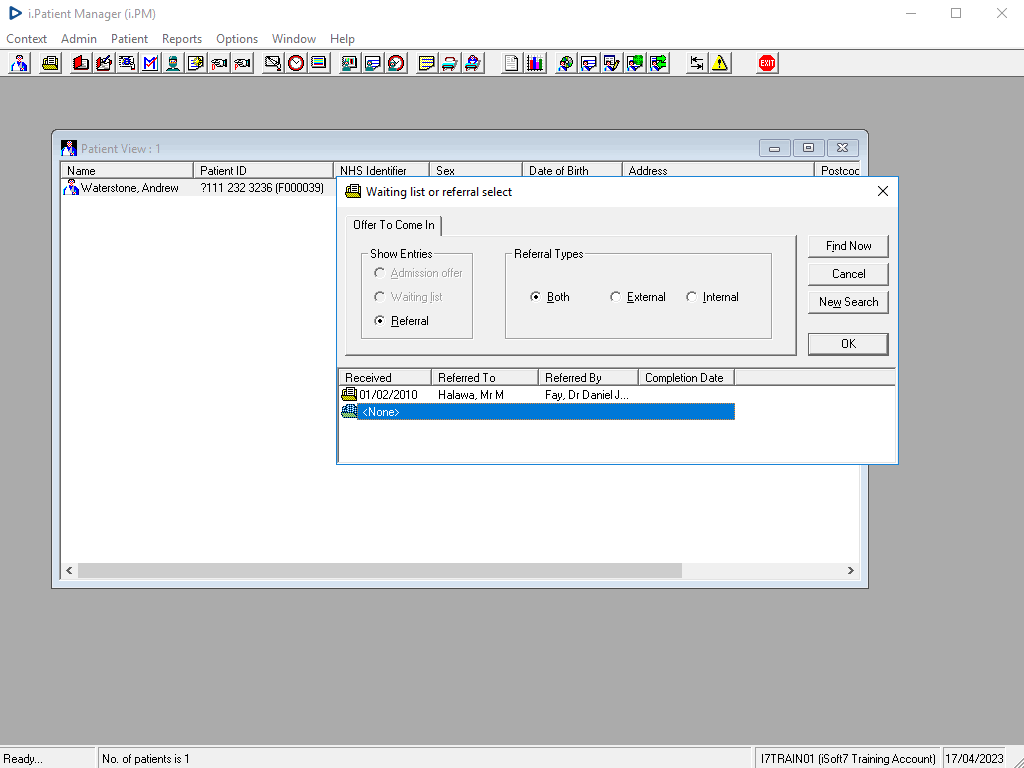The height and width of the screenshot is (768, 1024).
Task: Click the pointing hand with D icon
Action: point(219,63)
